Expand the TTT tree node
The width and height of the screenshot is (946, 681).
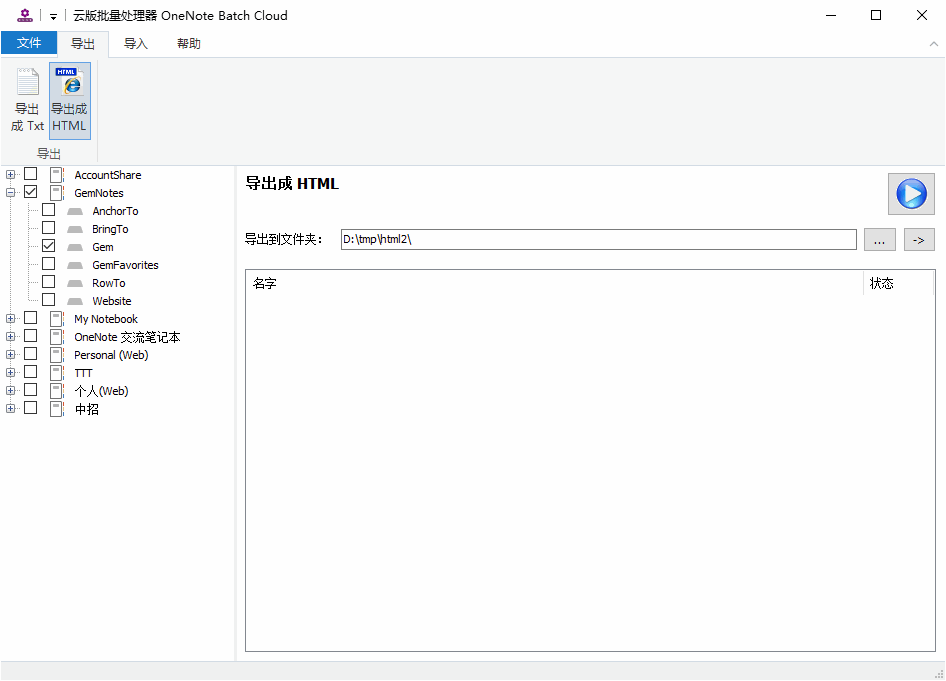click(10, 373)
